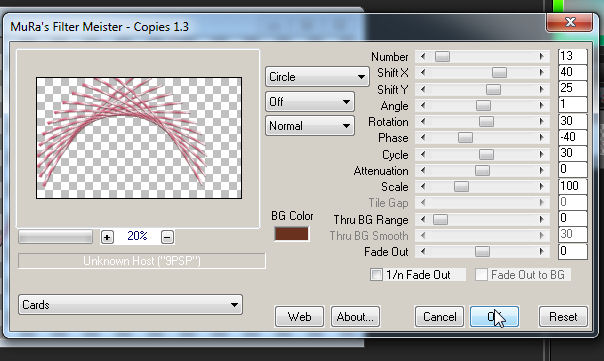Open the Circle mode dropdown

click(x=317, y=77)
